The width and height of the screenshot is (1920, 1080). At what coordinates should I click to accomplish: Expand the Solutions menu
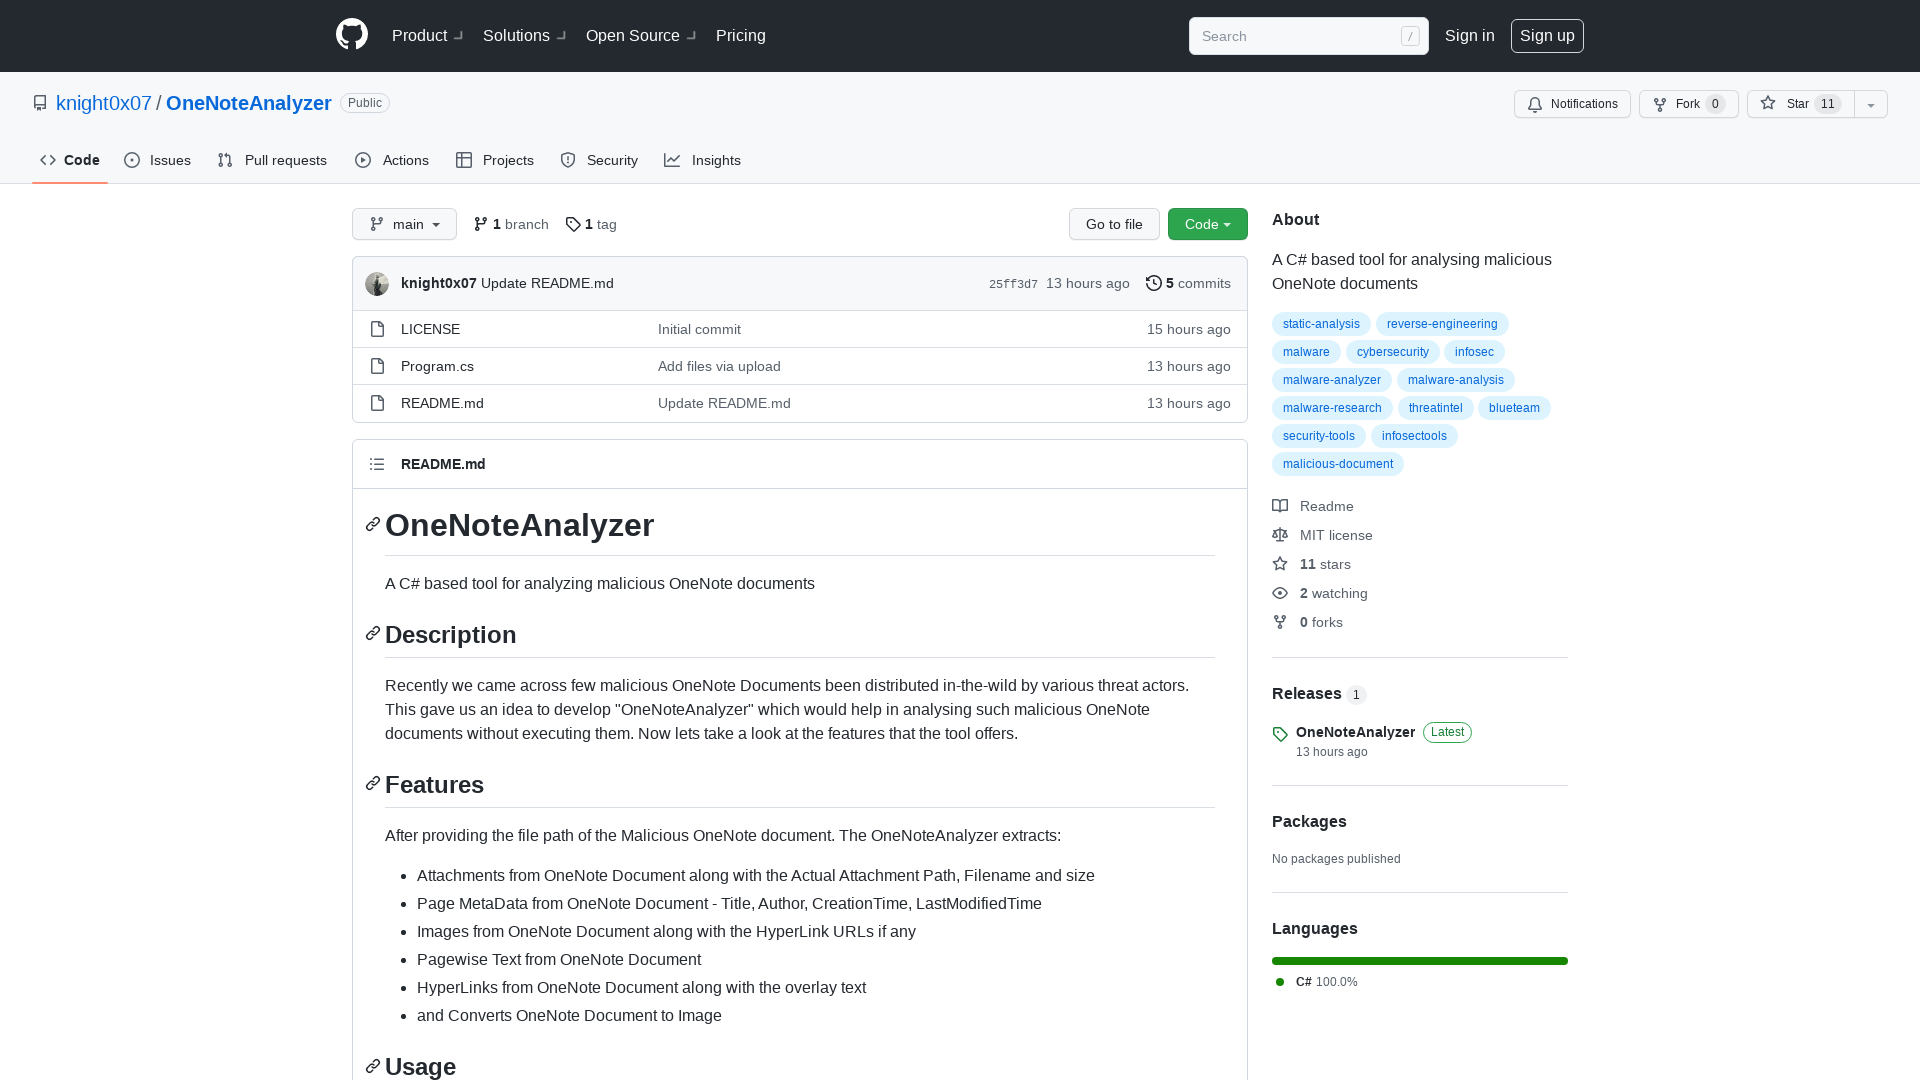pos(524,36)
